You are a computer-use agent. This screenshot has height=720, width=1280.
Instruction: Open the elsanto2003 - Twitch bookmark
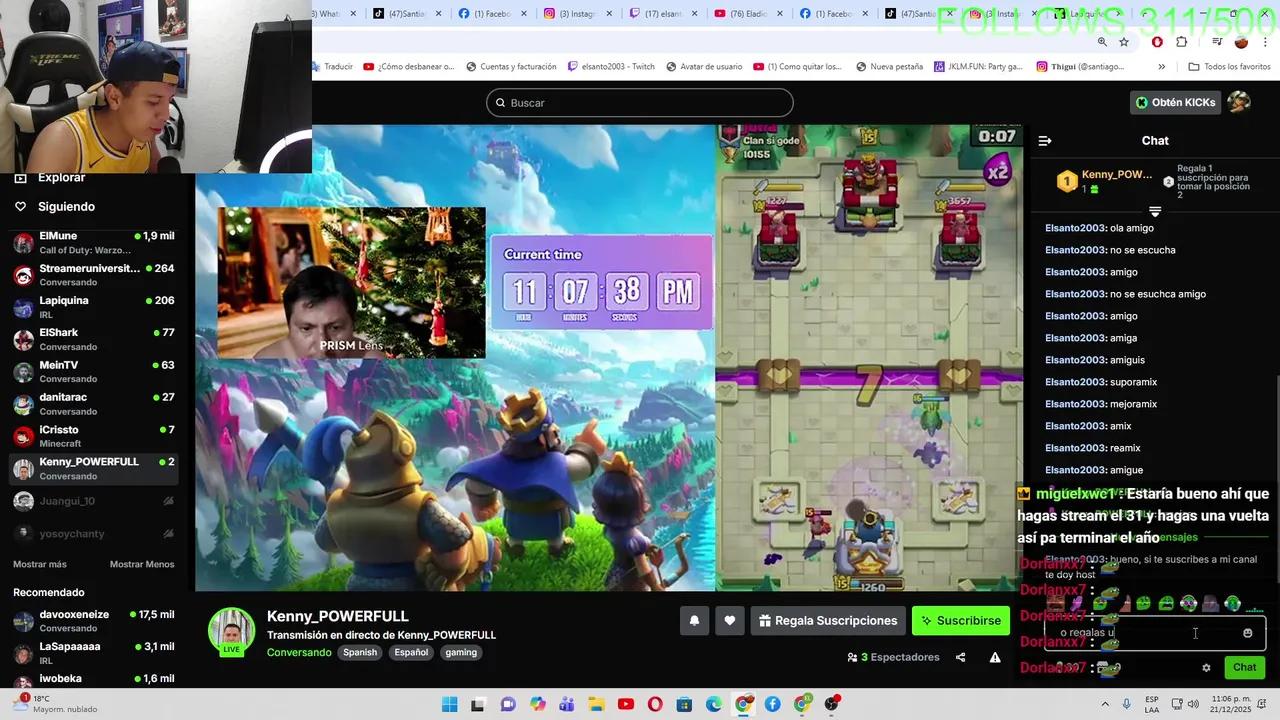[x=611, y=67]
